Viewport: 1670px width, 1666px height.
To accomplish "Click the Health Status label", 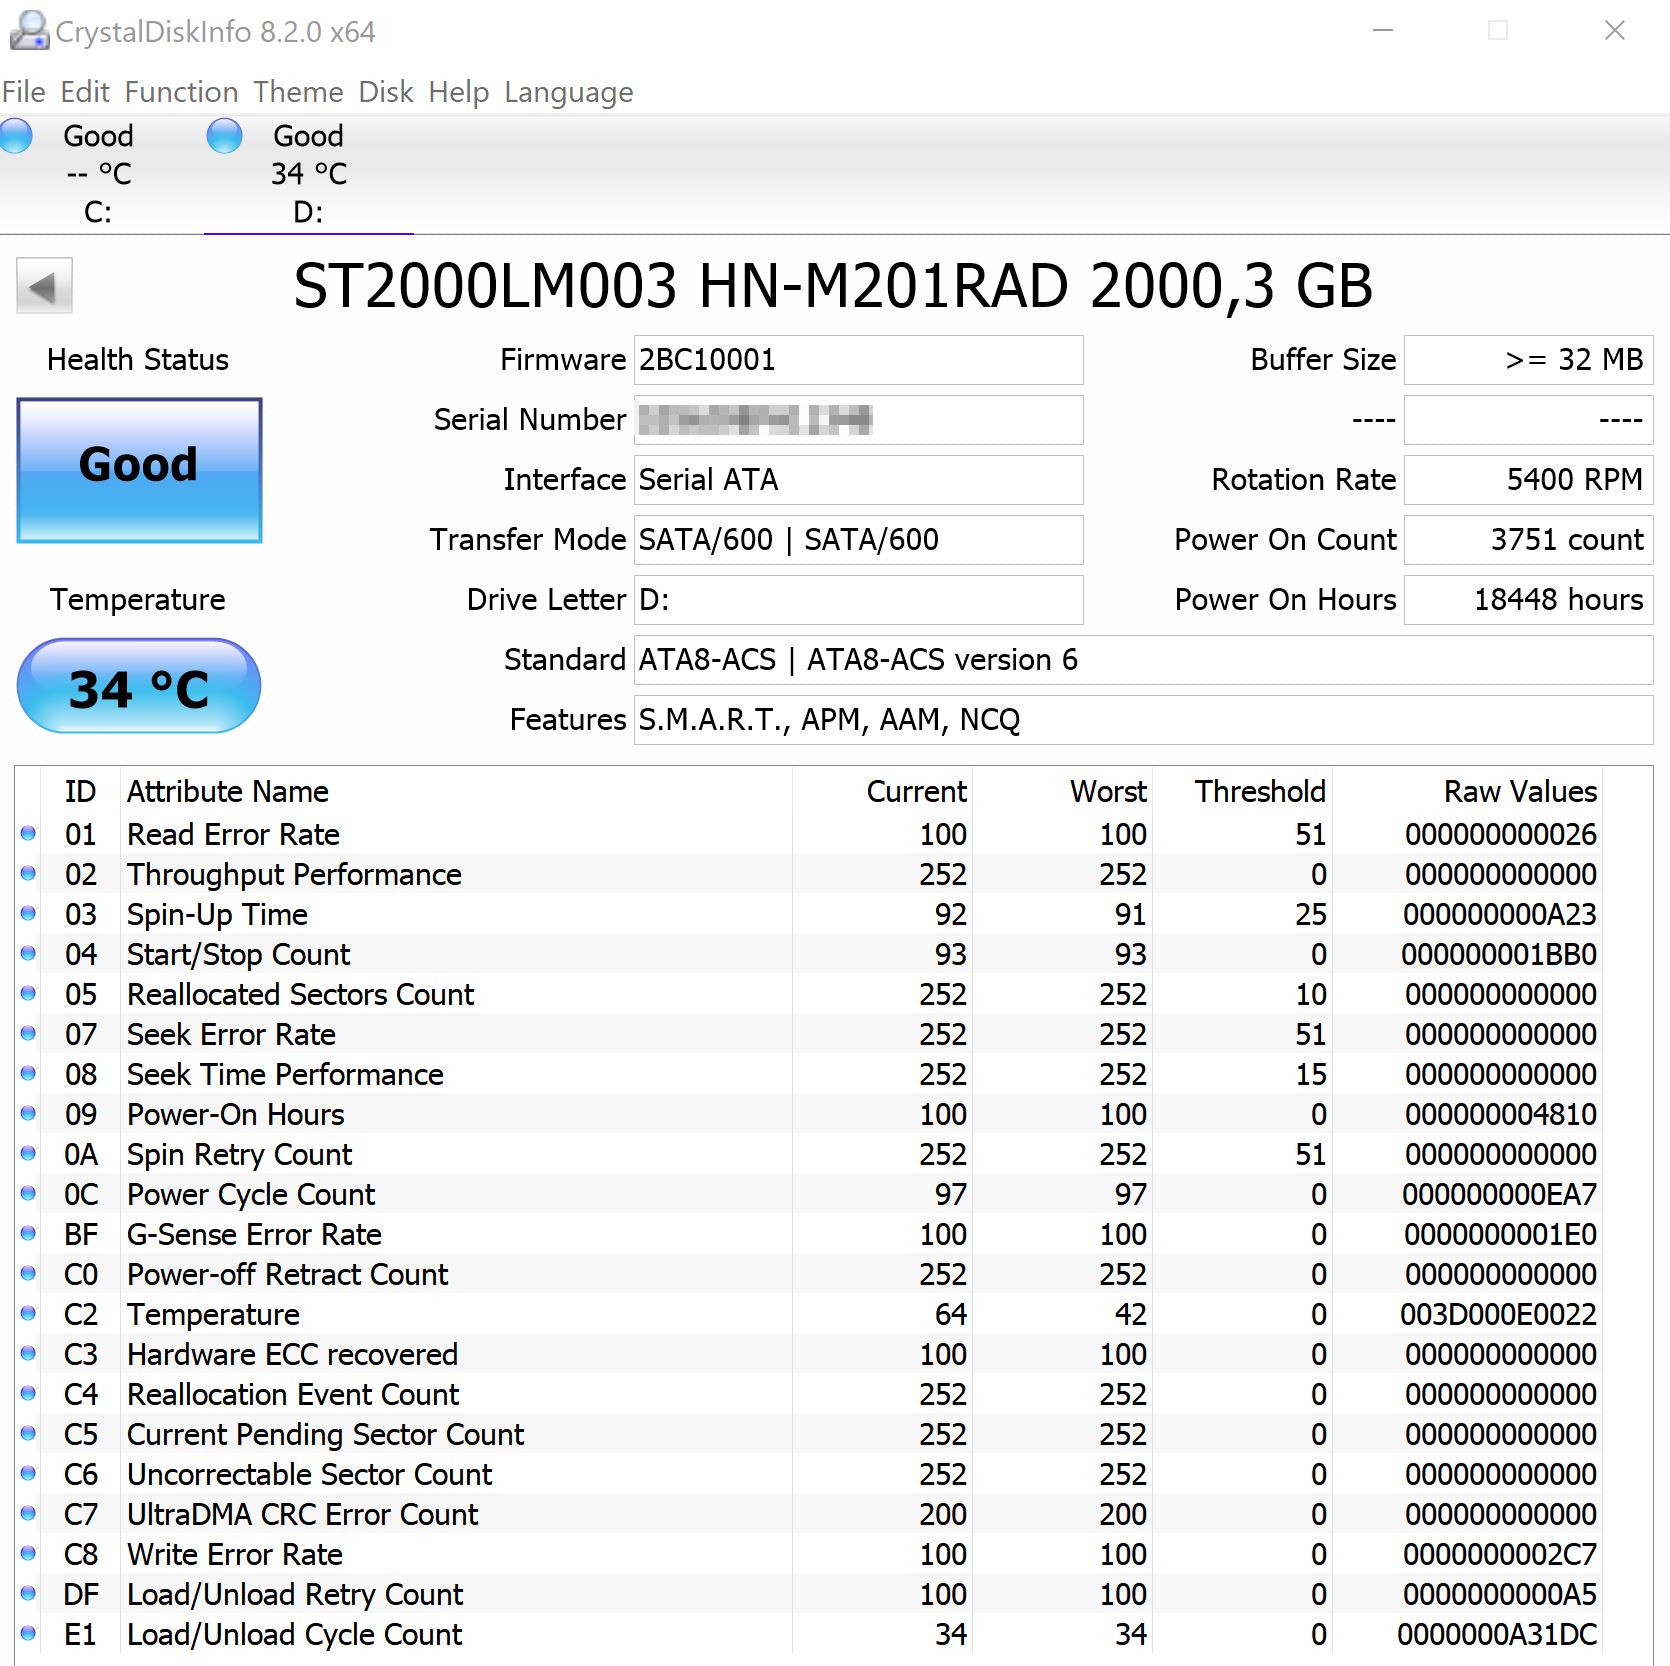I will tap(138, 360).
